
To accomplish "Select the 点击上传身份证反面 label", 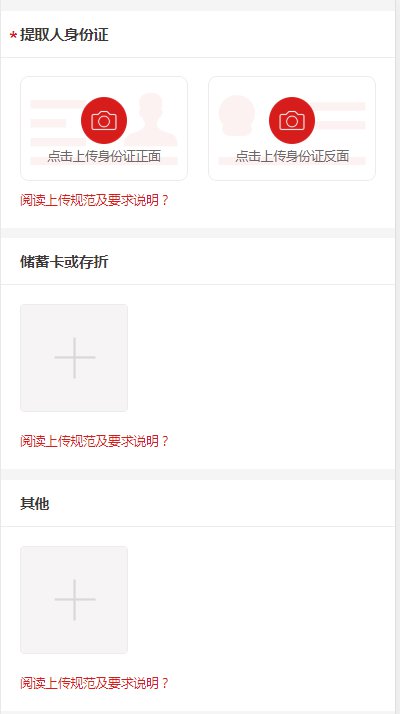I will (292, 156).
